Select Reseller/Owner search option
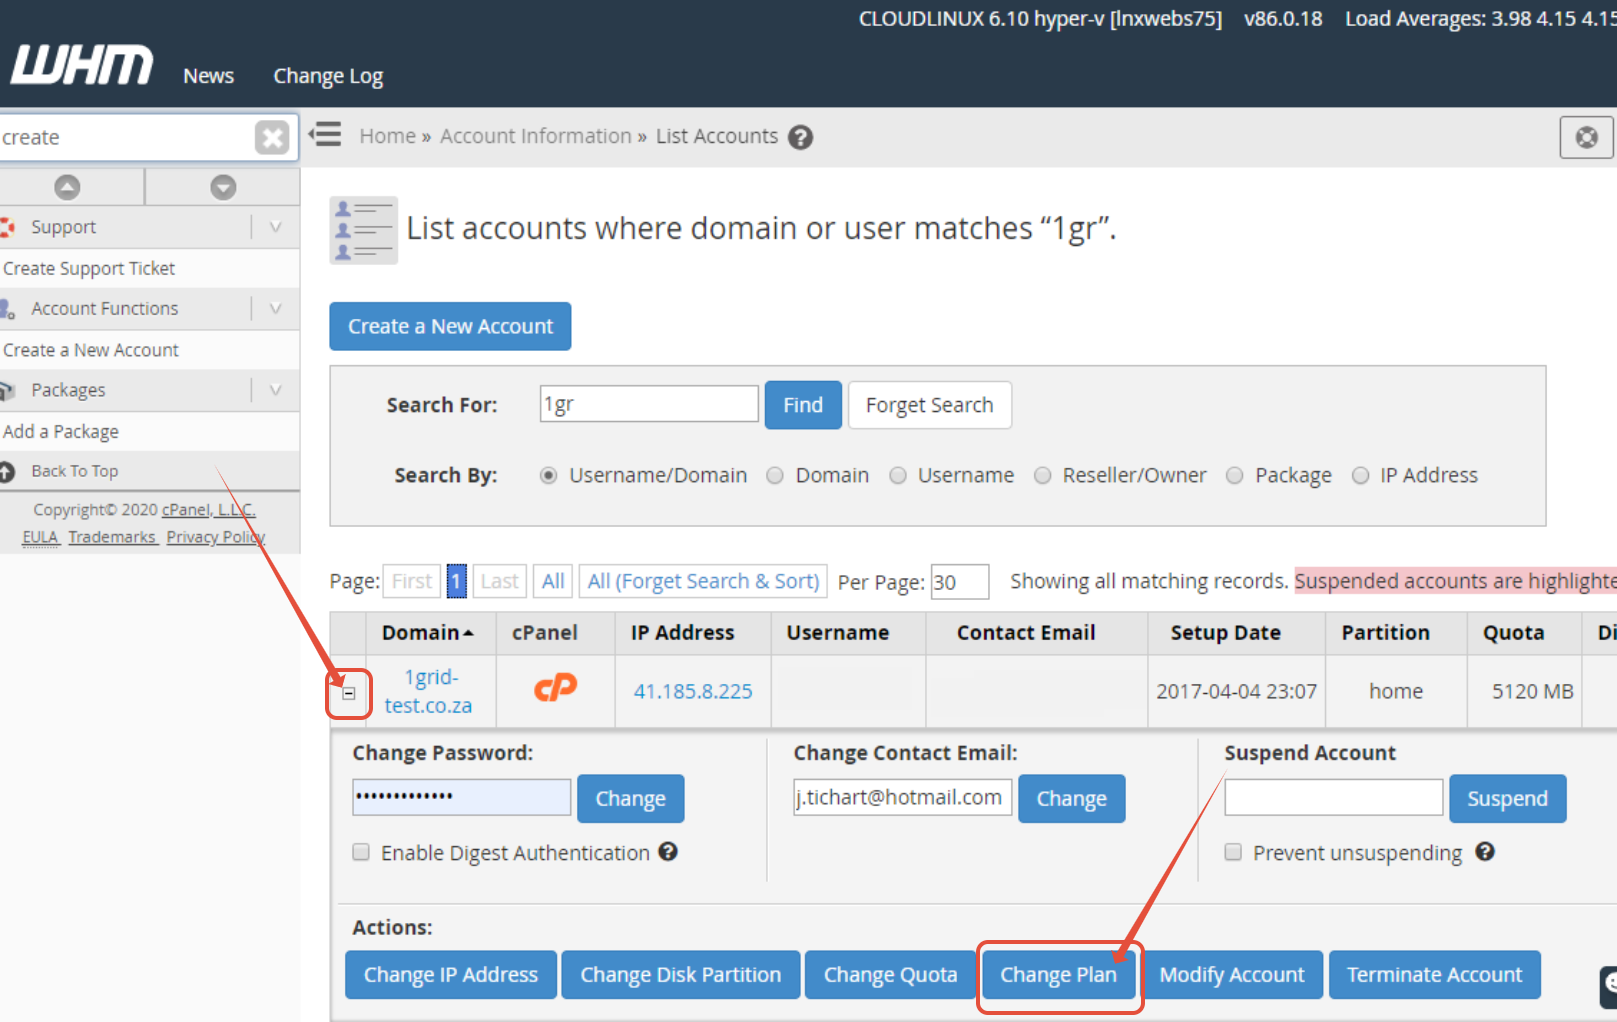Viewport: 1617px width, 1022px height. [x=1043, y=475]
